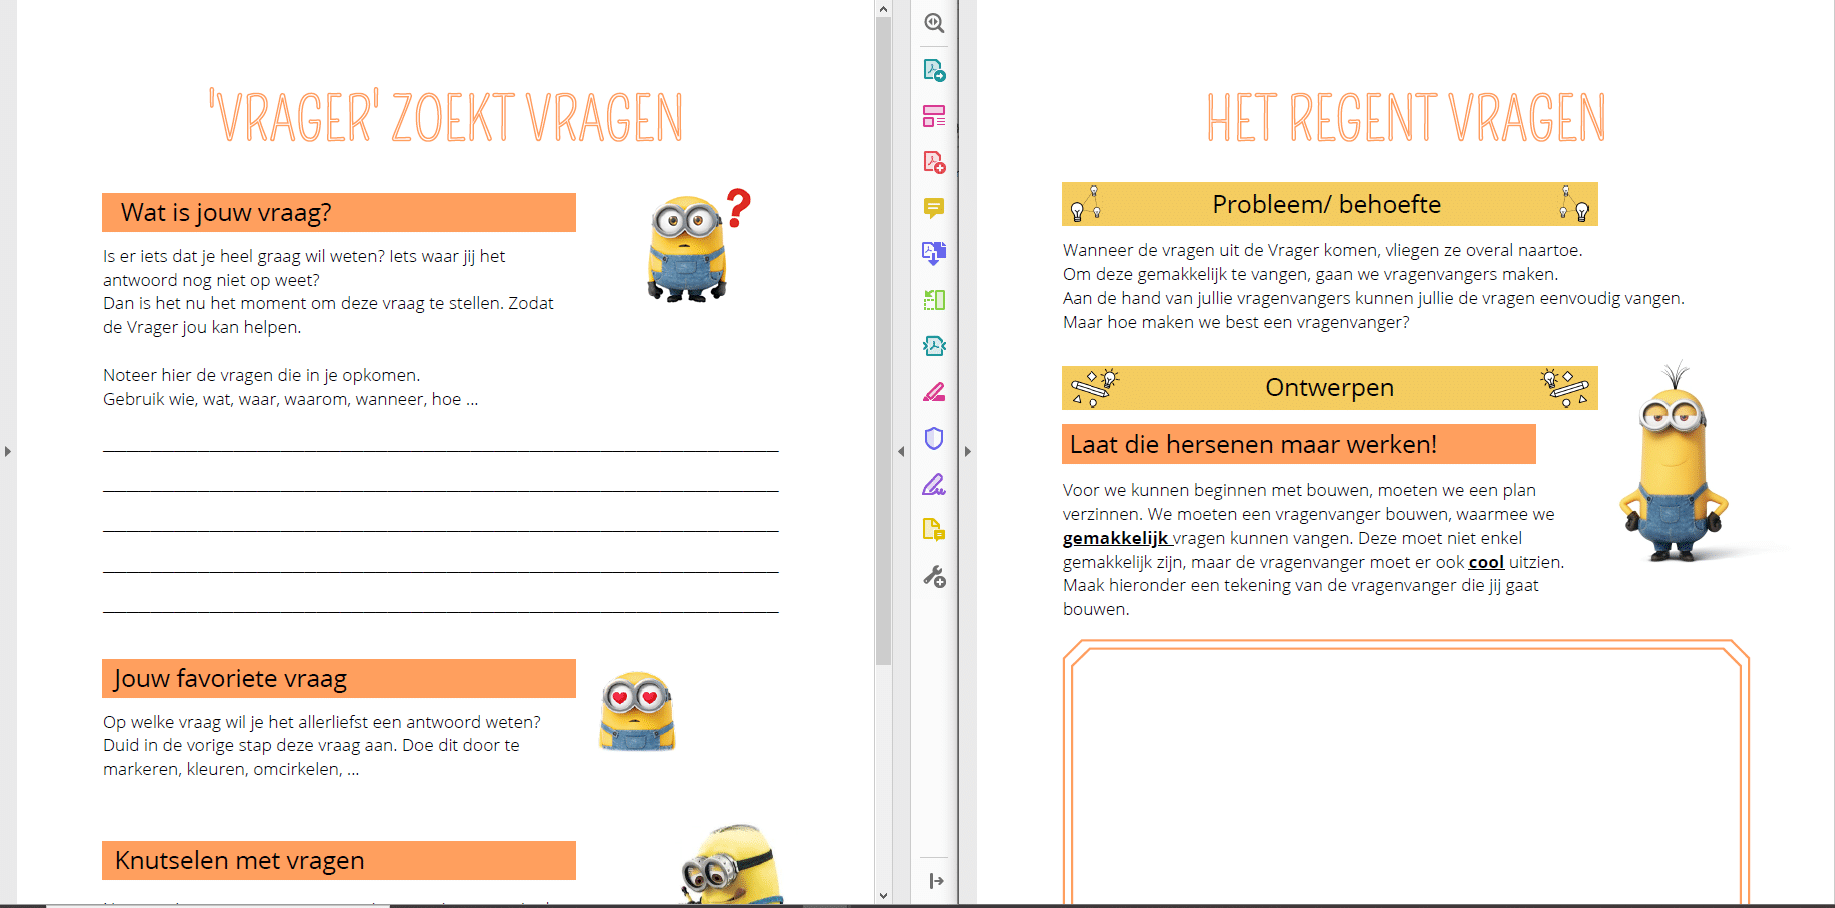This screenshot has height=908, width=1835.
Task: Click the underlined word "gemakkelijk"
Action: pyautogui.click(x=1115, y=539)
